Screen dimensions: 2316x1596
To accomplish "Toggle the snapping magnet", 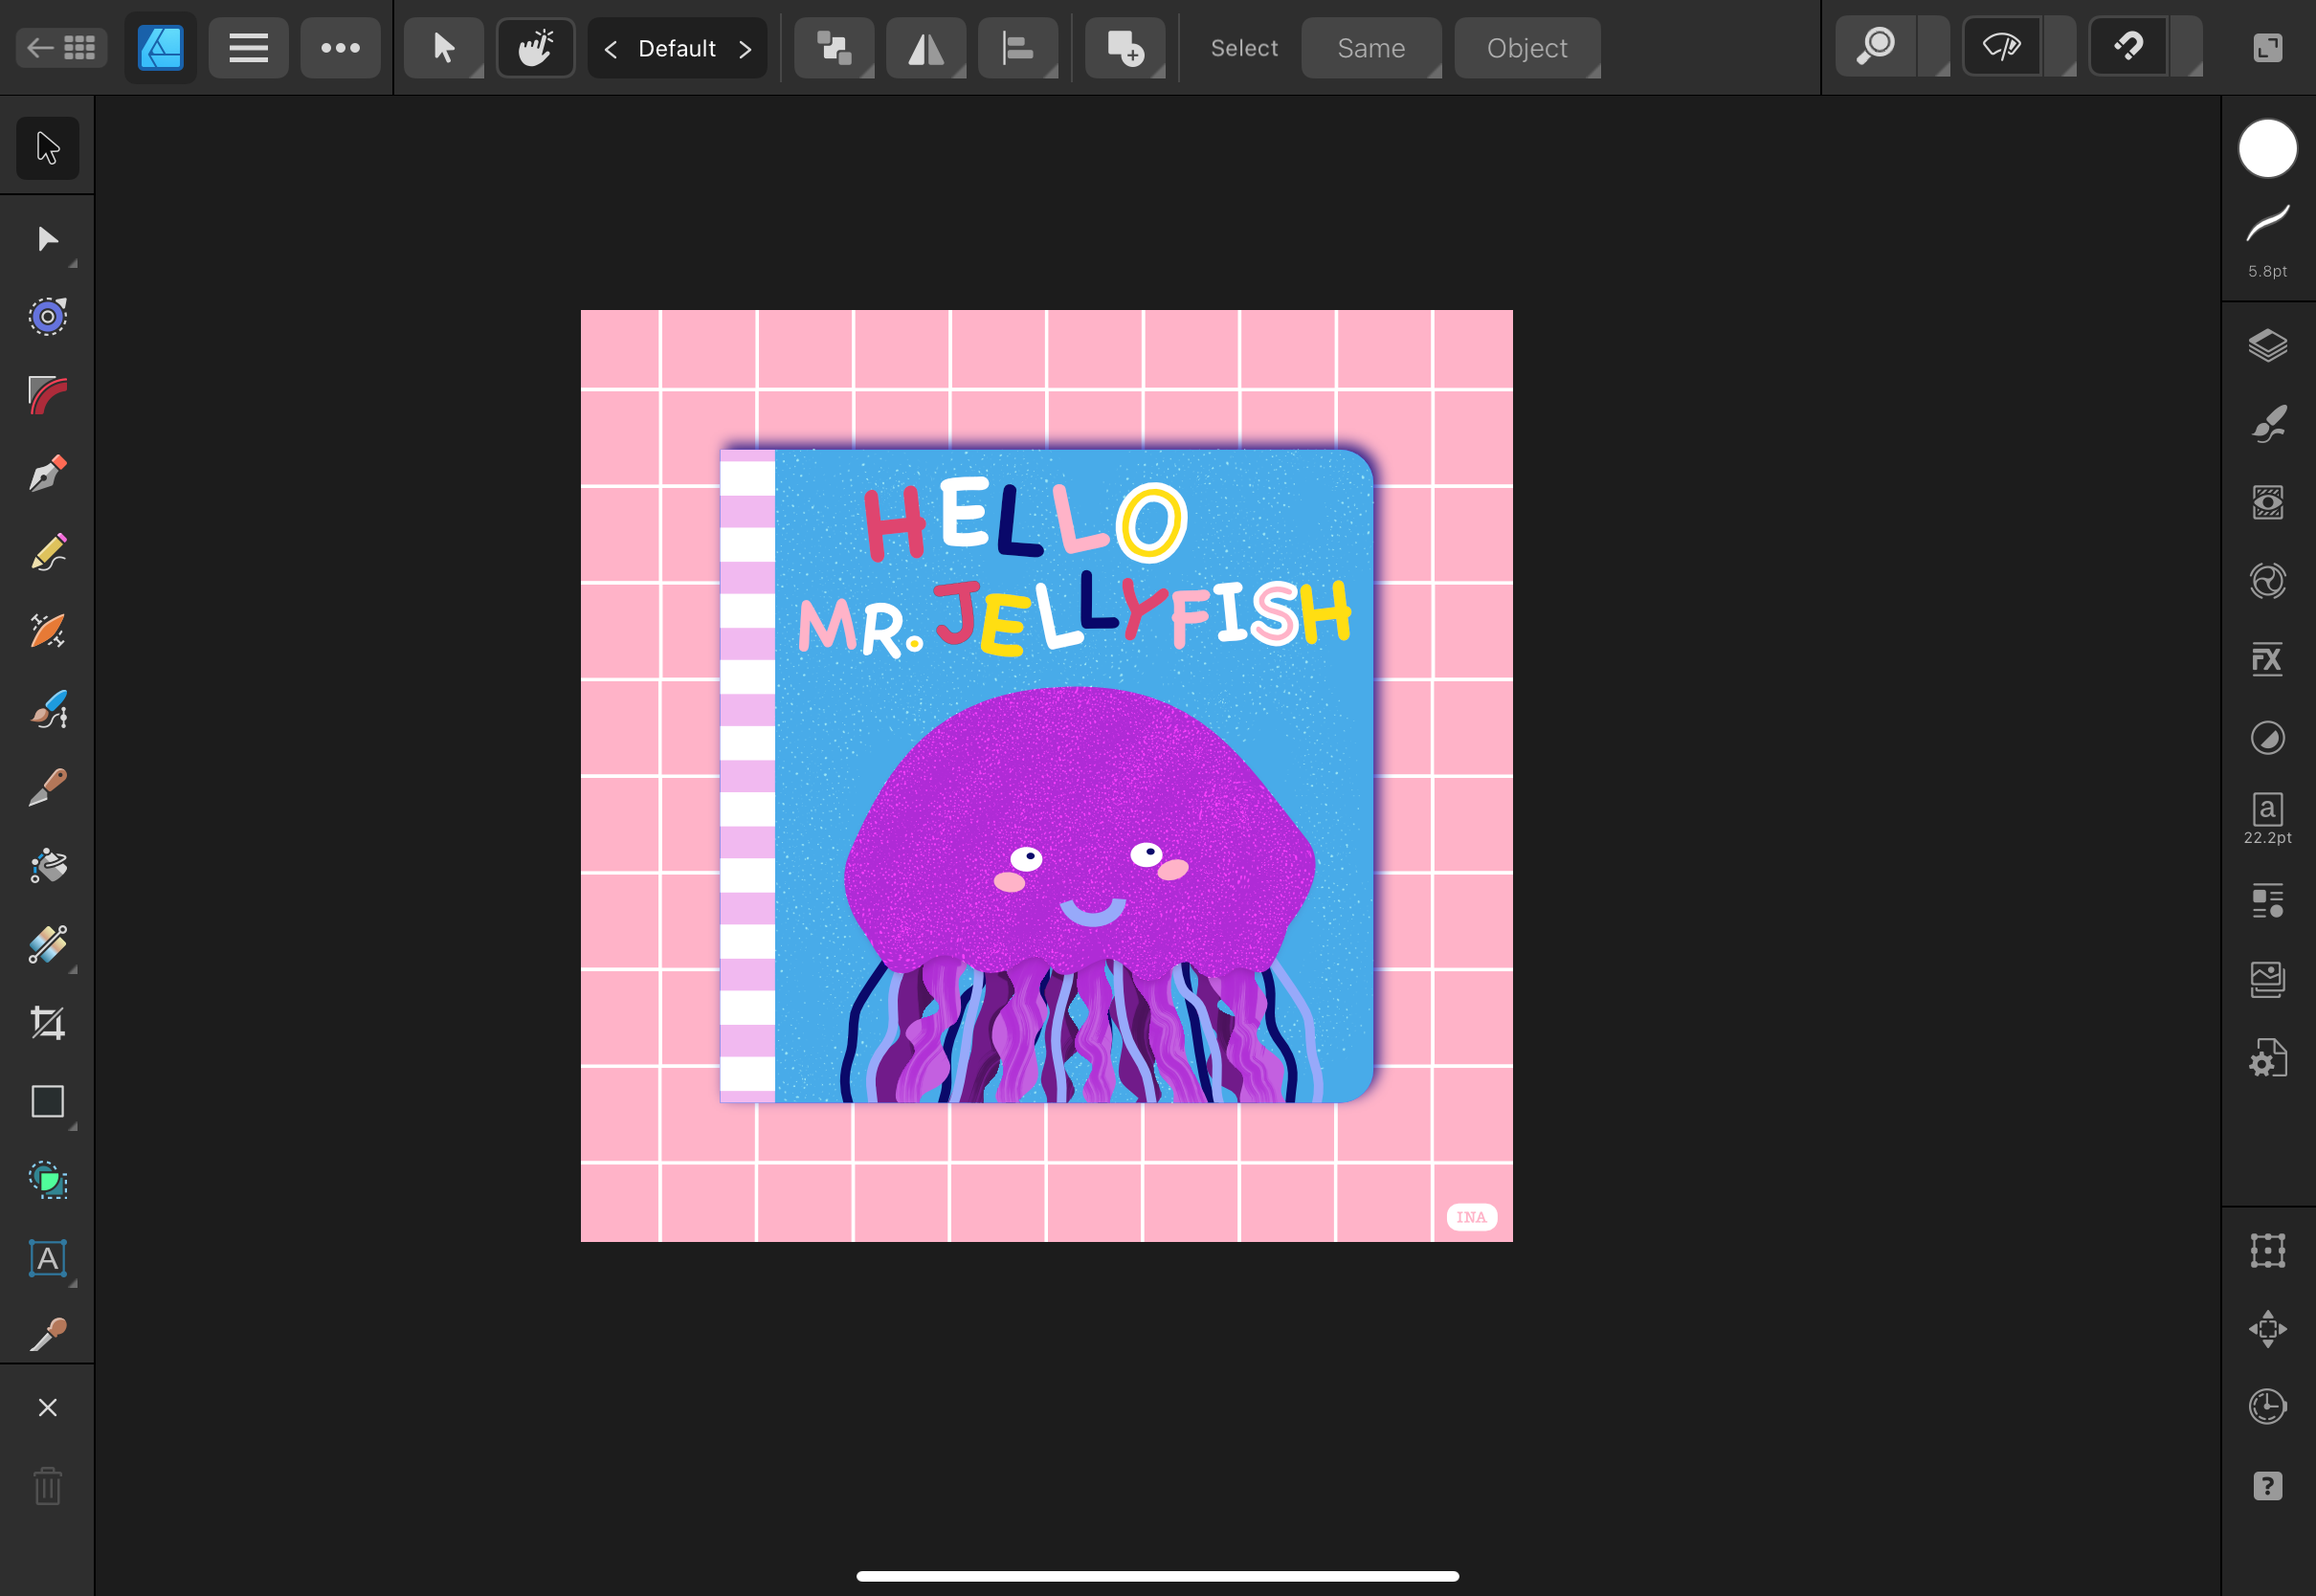I will [x=2128, y=47].
